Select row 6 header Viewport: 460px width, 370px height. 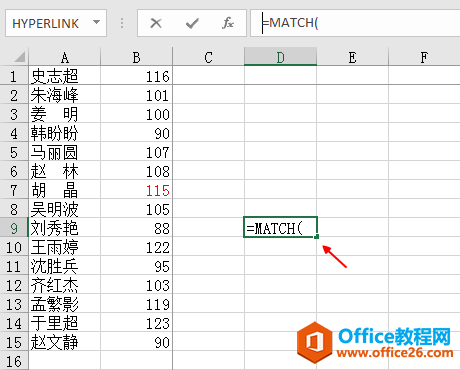[14, 171]
